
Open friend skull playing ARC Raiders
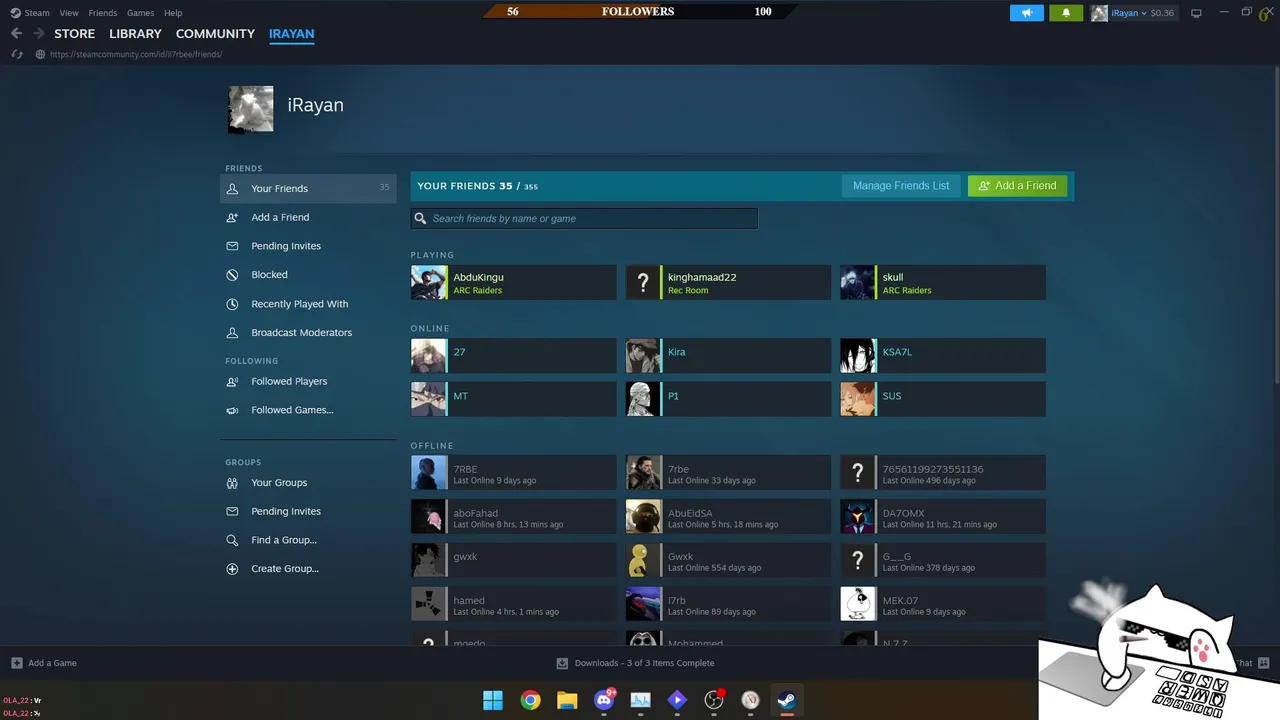coord(943,283)
